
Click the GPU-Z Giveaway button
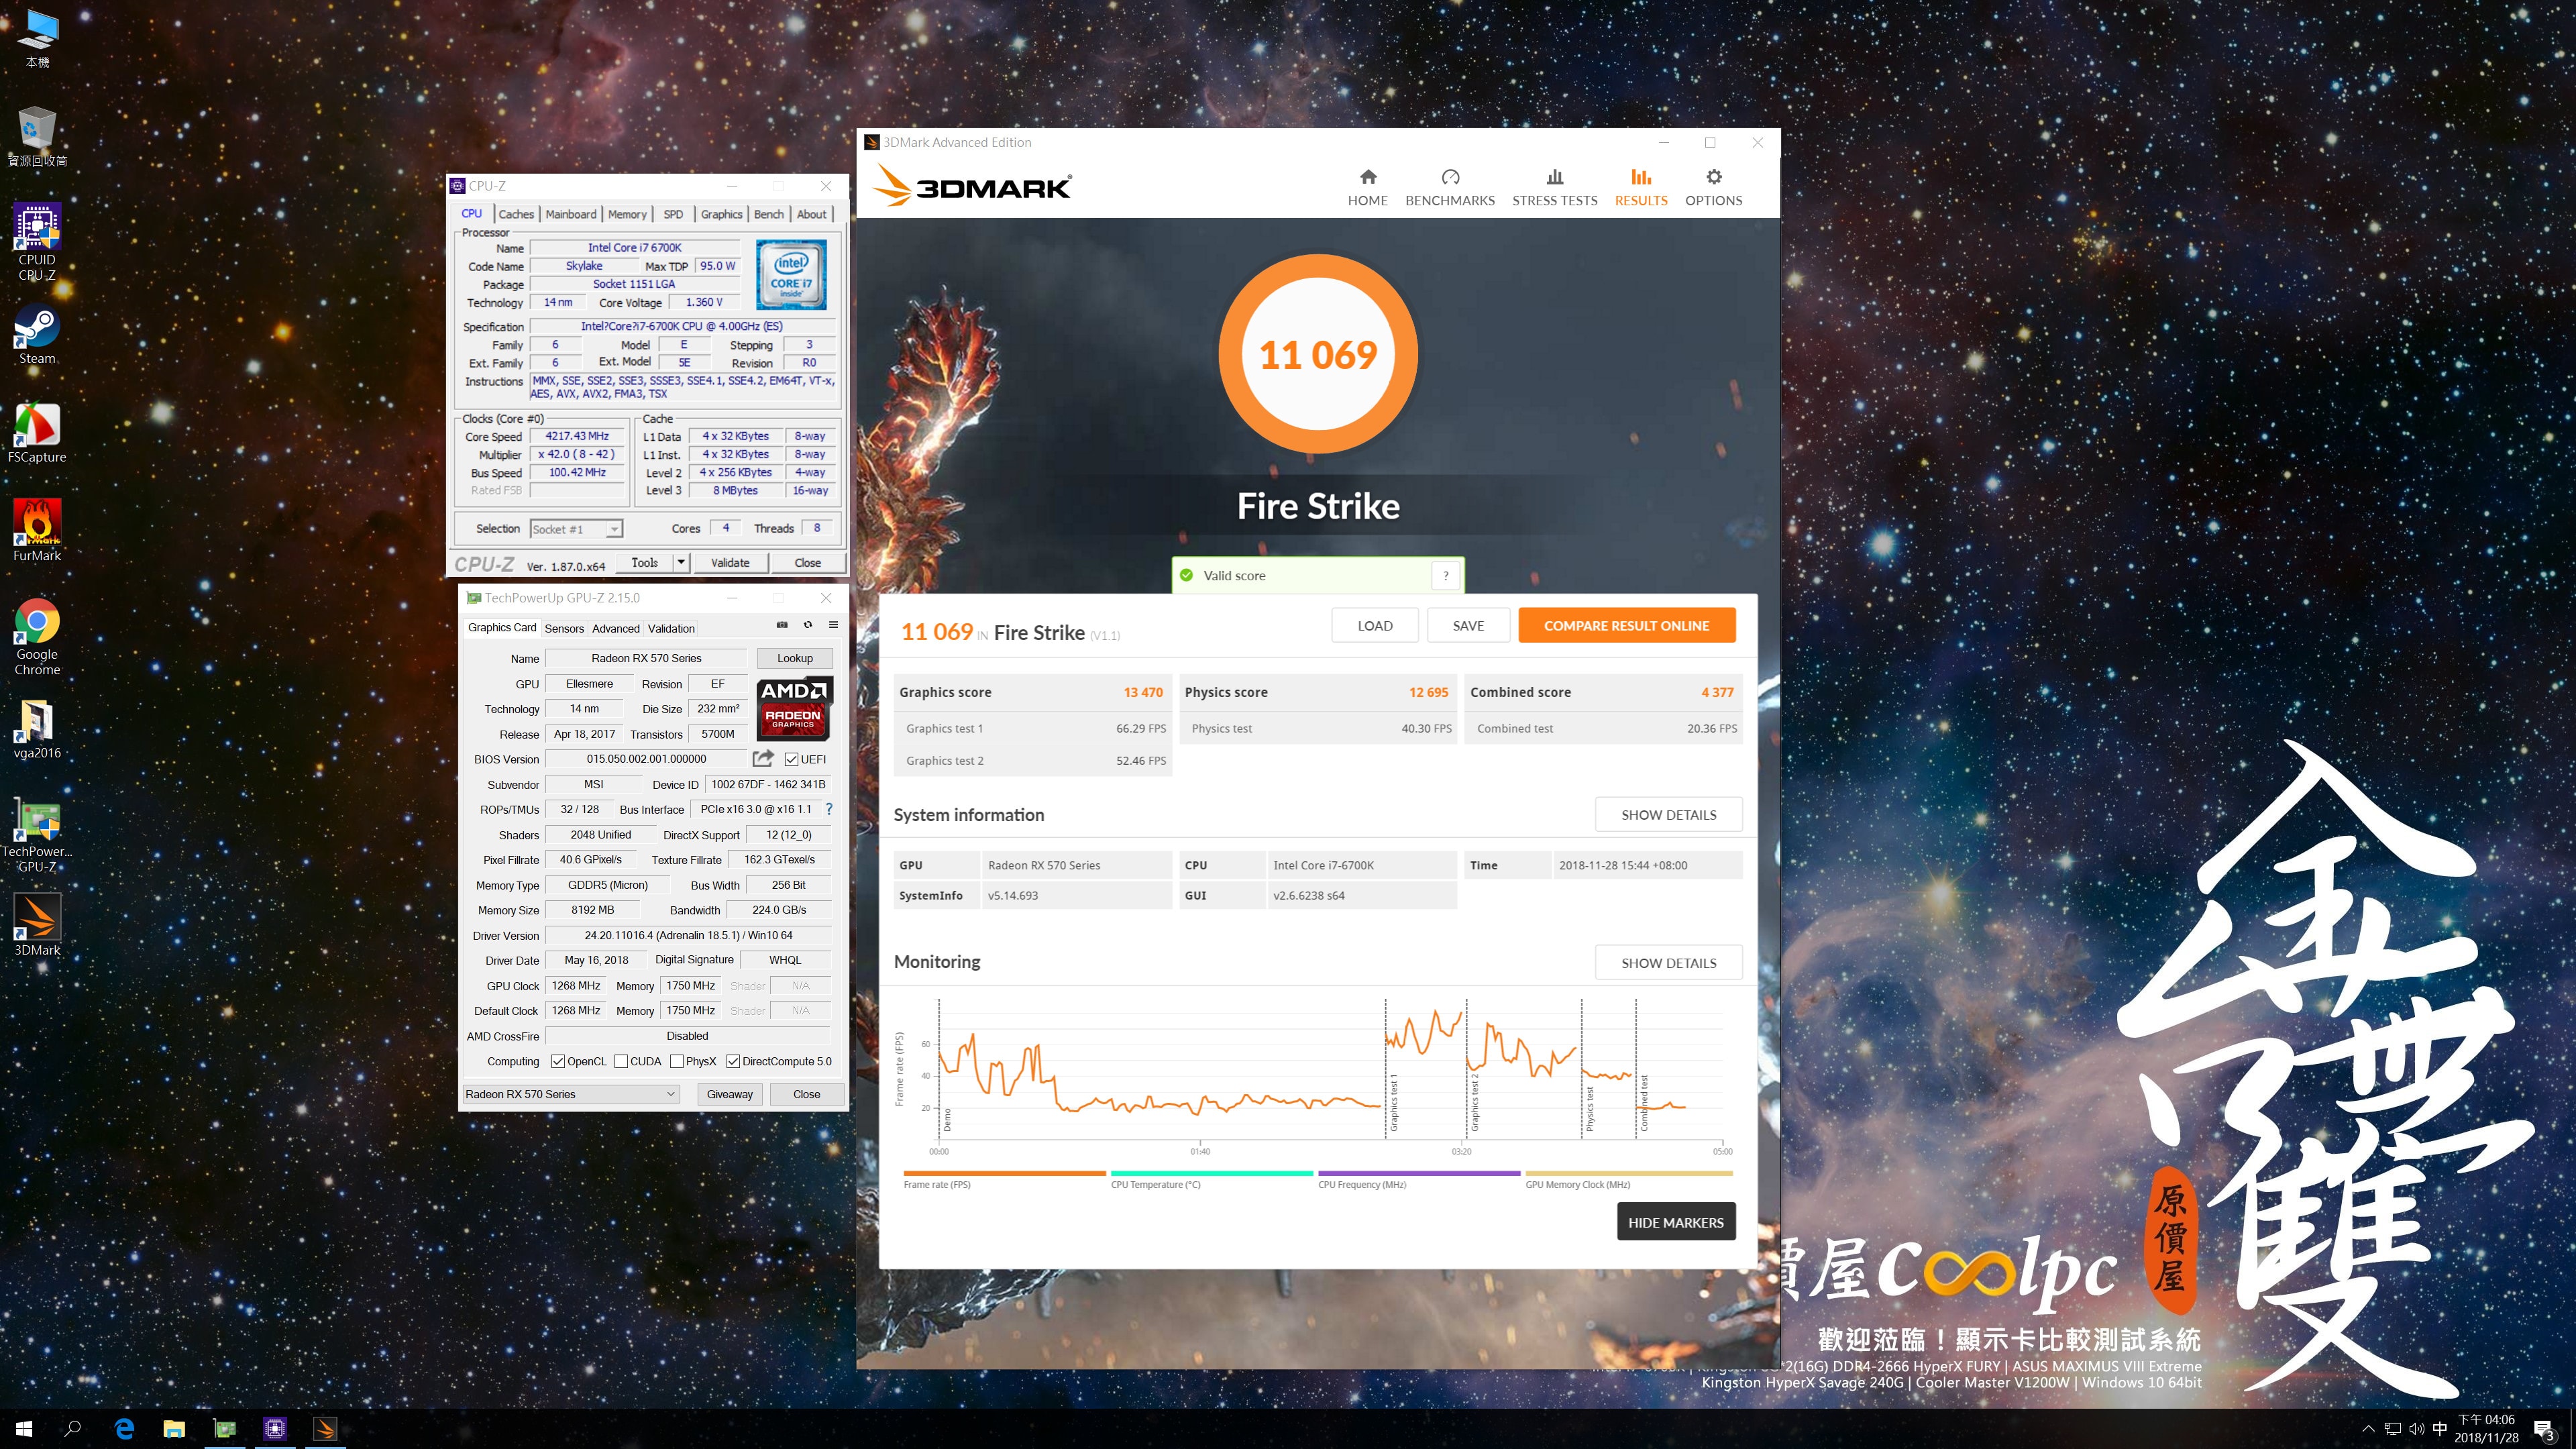[x=730, y=1094]
